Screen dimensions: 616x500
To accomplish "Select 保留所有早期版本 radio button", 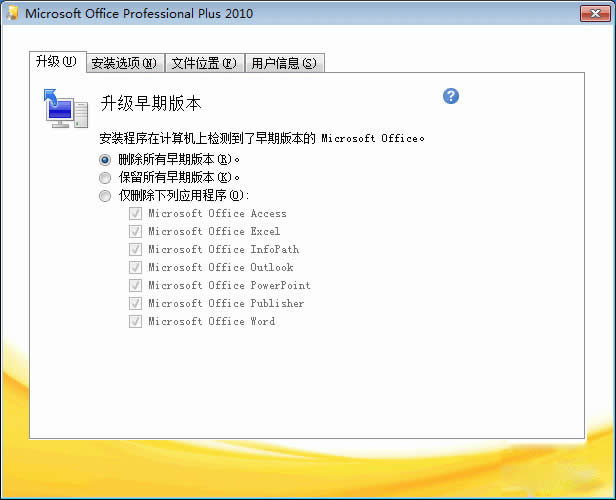I will (x=104, y=178).
